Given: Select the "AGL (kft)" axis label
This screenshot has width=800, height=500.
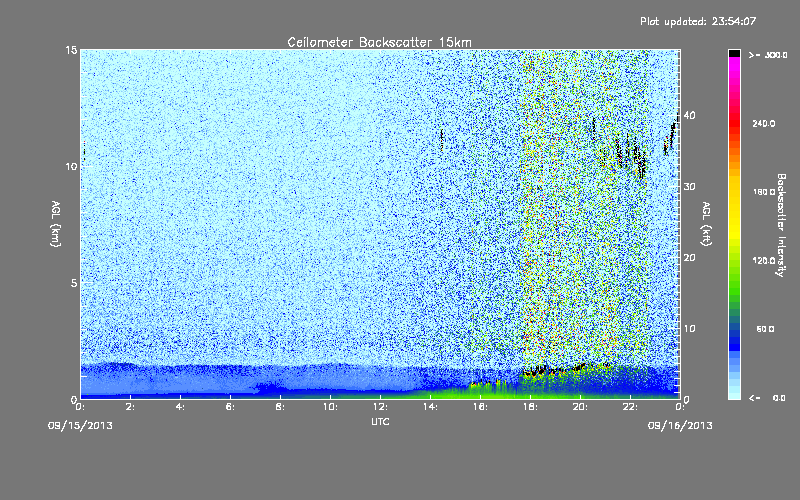Looking at the screenshot, I should 706,224.
